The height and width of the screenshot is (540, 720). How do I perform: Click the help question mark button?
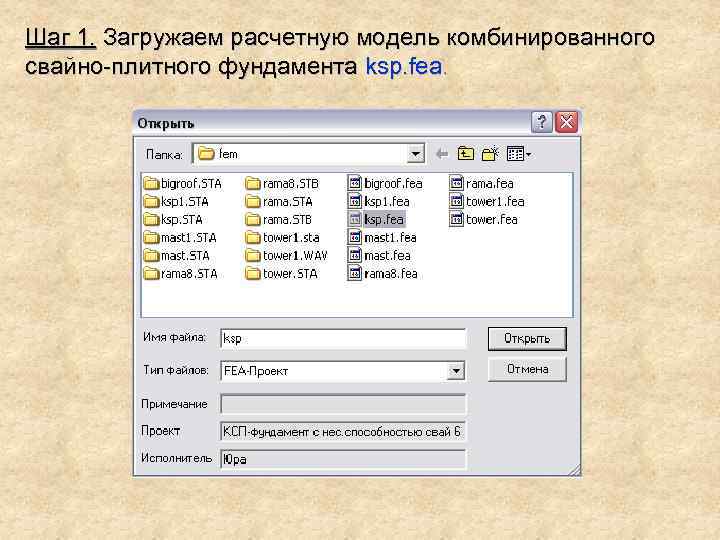(x=542, y=122)
